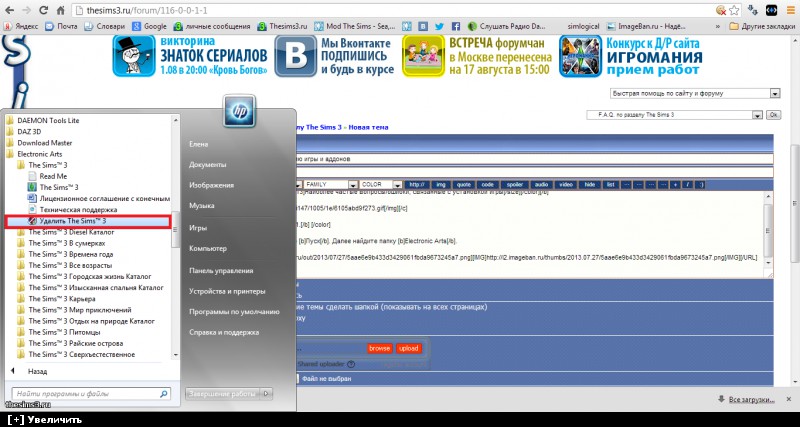Expand the DAEMON Tools Lite folder
Screen dimensions: 800x427
click(43, 120)
